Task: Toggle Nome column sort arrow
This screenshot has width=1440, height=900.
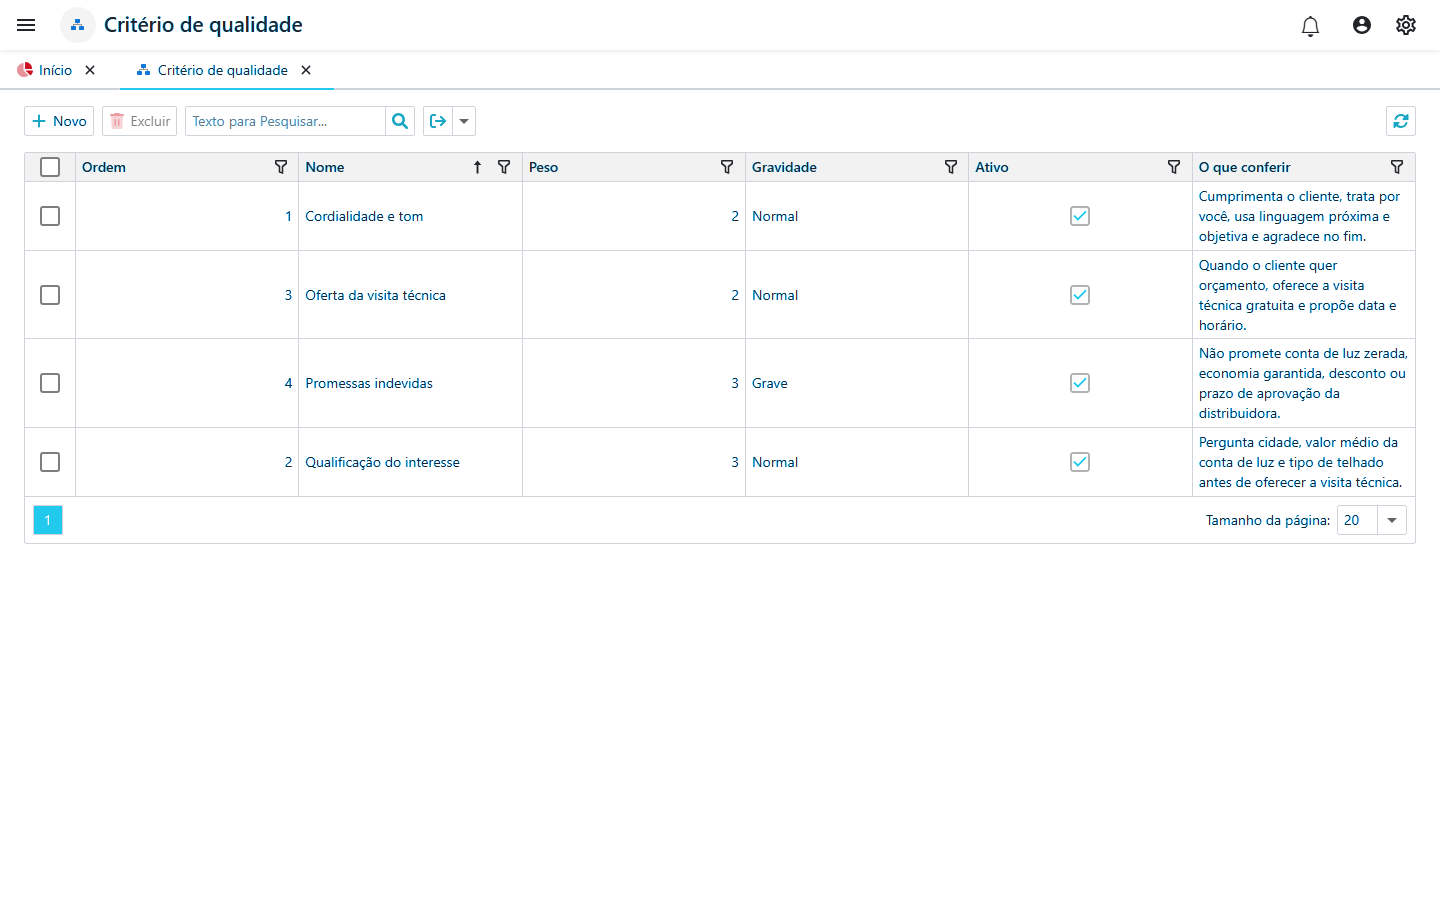Action: pyautogui.click(x=478, y=167)
